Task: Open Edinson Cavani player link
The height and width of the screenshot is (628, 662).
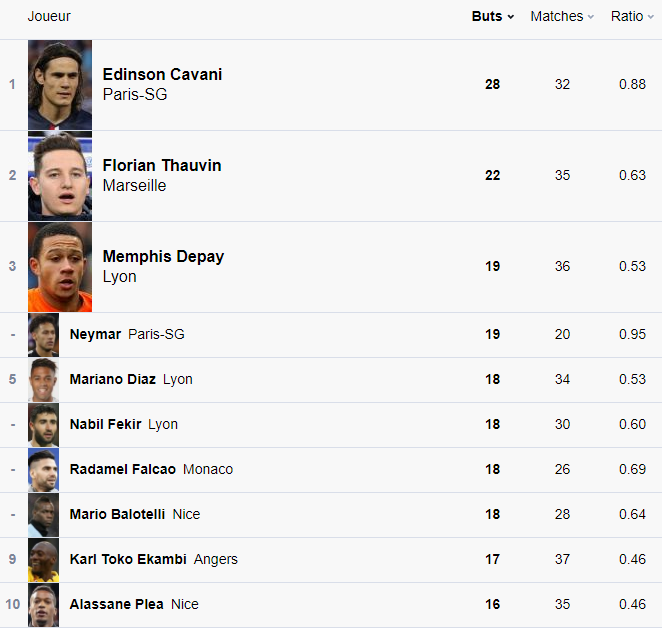Action: [162, 75]
